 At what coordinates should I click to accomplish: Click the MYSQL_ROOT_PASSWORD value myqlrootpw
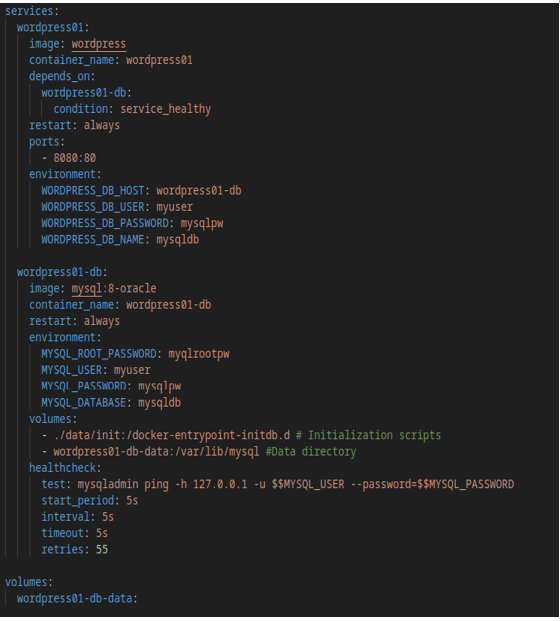pos(199,354)
